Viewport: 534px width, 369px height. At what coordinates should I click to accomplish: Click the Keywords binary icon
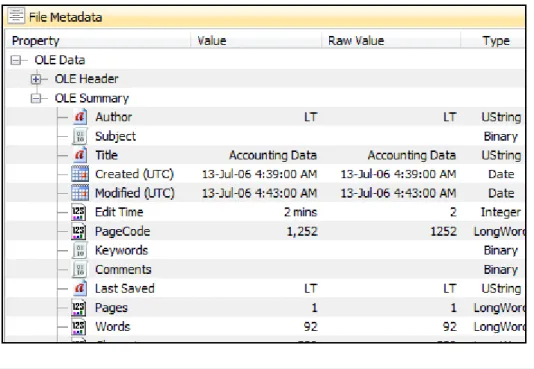(x=80, y=250)
